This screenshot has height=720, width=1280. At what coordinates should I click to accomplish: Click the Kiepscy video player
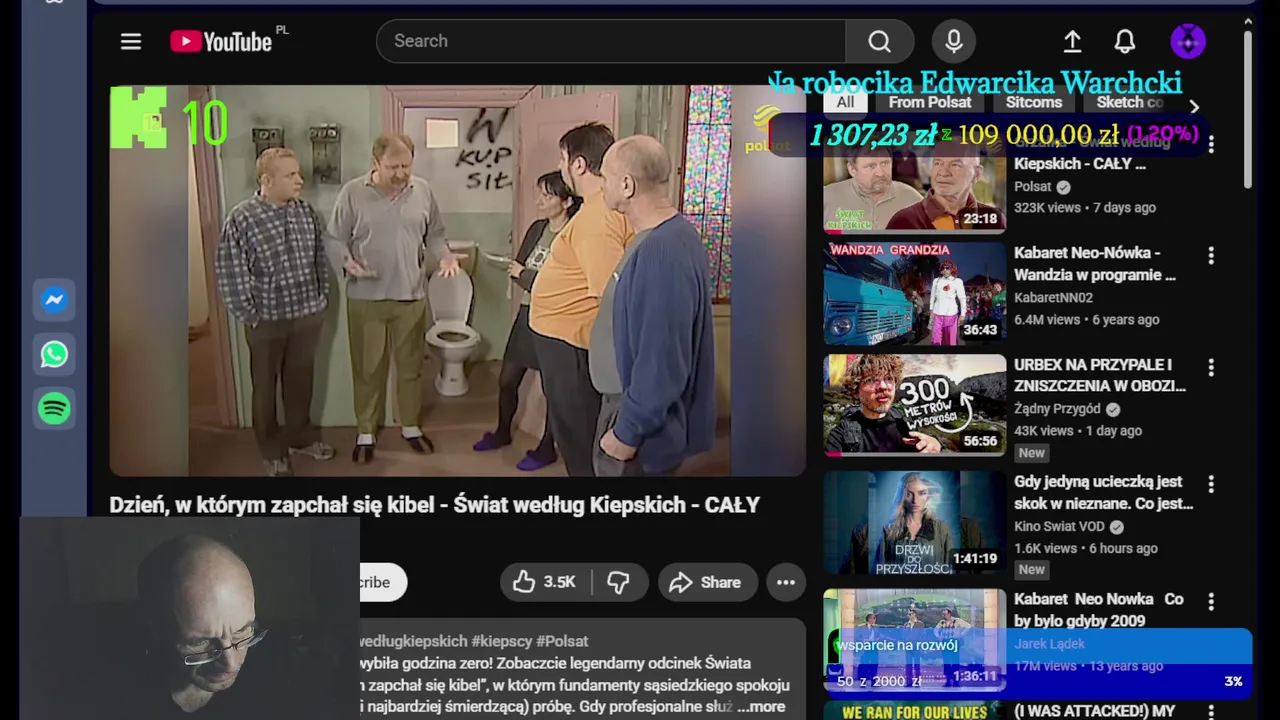pos(457,280)
